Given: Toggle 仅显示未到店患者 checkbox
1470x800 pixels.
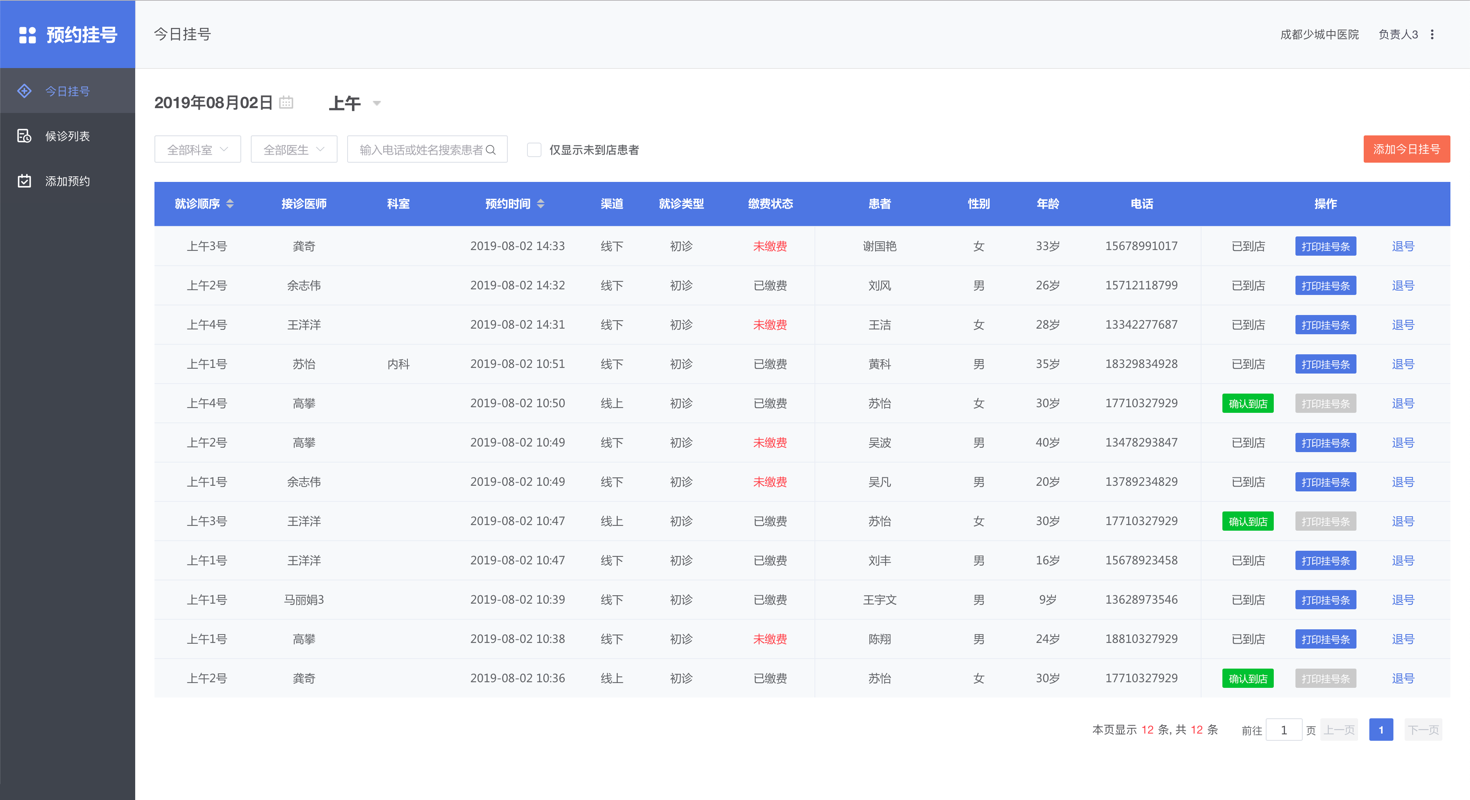Looking at the screenshot, I should pyautogui.click(x=534, y=150).
